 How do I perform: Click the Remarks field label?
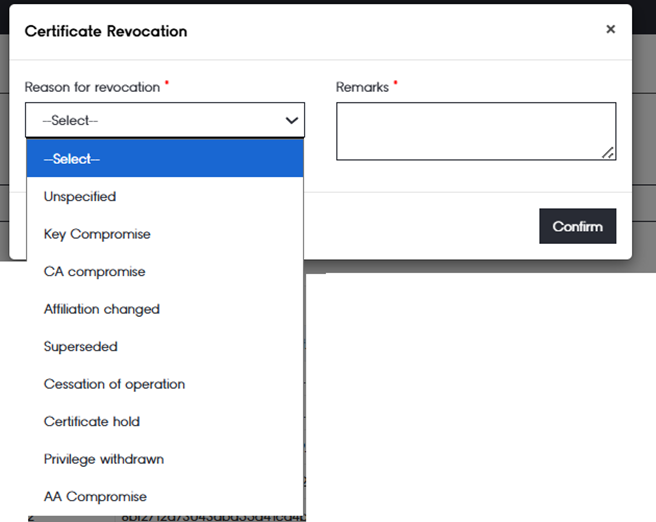pyautogui.click(x=362, y=87)
